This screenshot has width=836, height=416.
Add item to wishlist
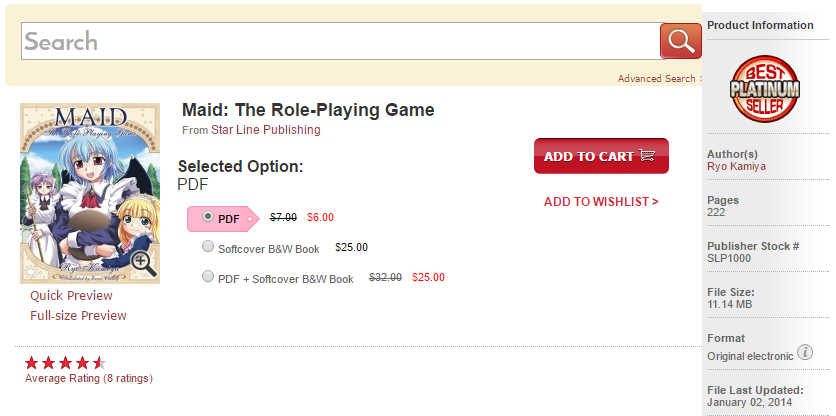(601, 202)
